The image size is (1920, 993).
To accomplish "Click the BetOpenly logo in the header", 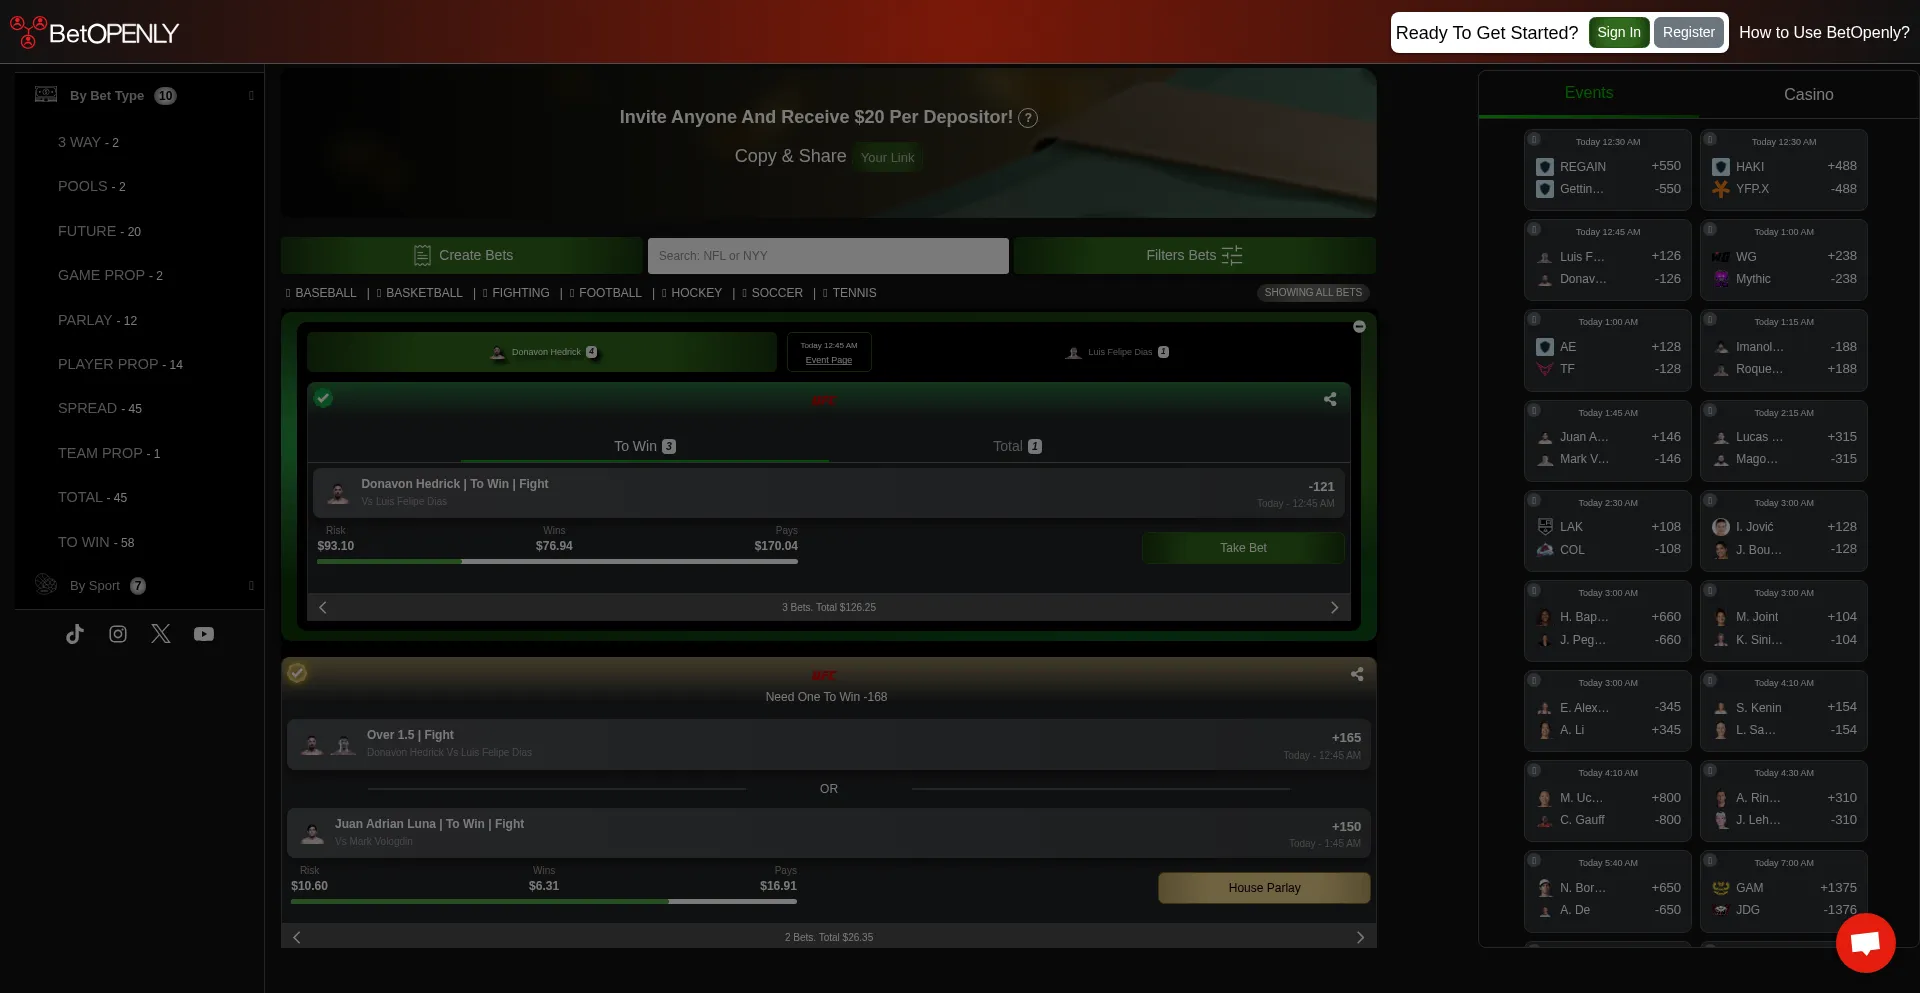I will tap(95, 32).
